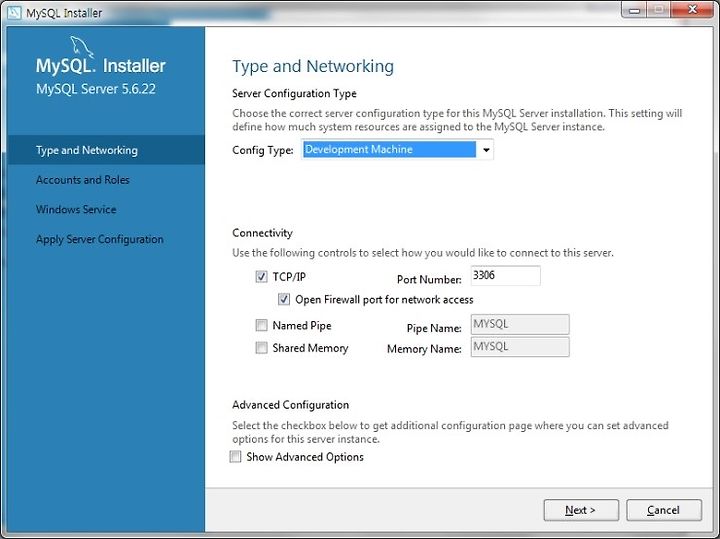Click the MySQL dolphin logo in sidebar
The height and width of the screenshot is (539, 720).
81,47
